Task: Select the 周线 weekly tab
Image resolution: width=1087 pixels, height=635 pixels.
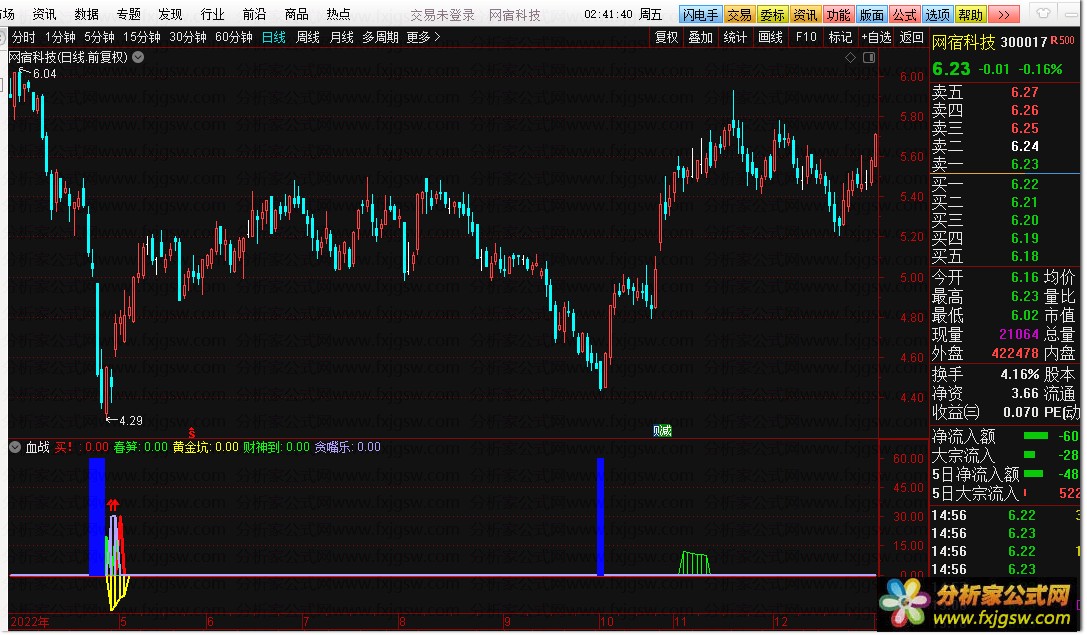Action: 307,37
